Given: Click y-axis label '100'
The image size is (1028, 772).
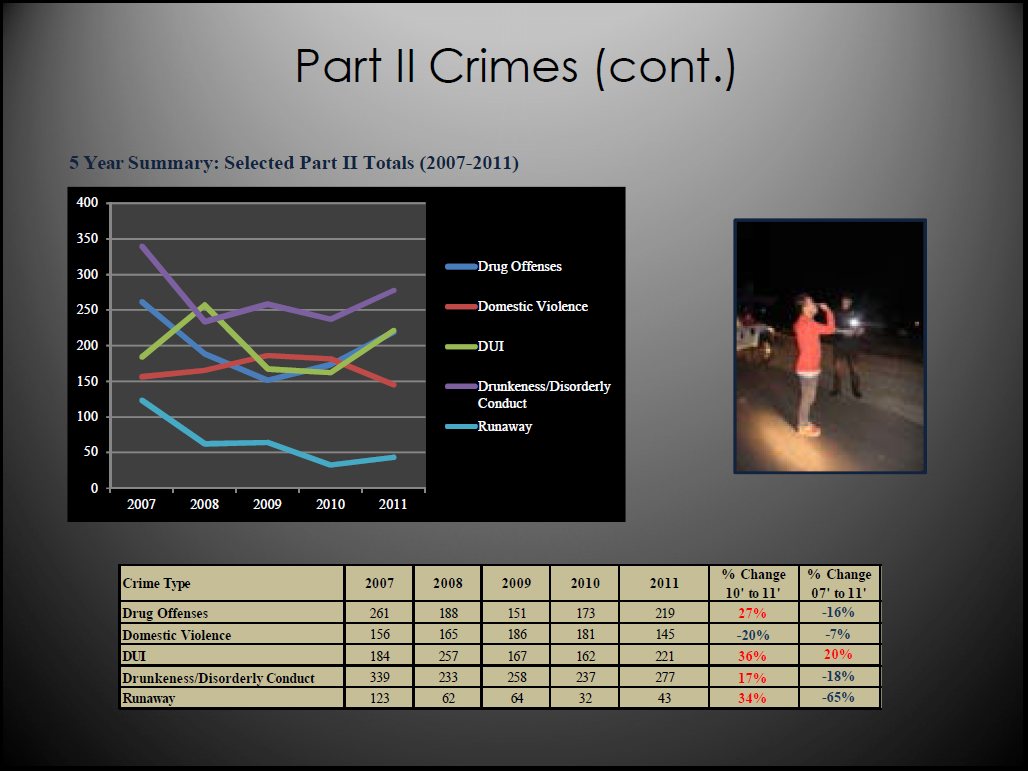Looking at the screenshot, I should coord(87,416).
